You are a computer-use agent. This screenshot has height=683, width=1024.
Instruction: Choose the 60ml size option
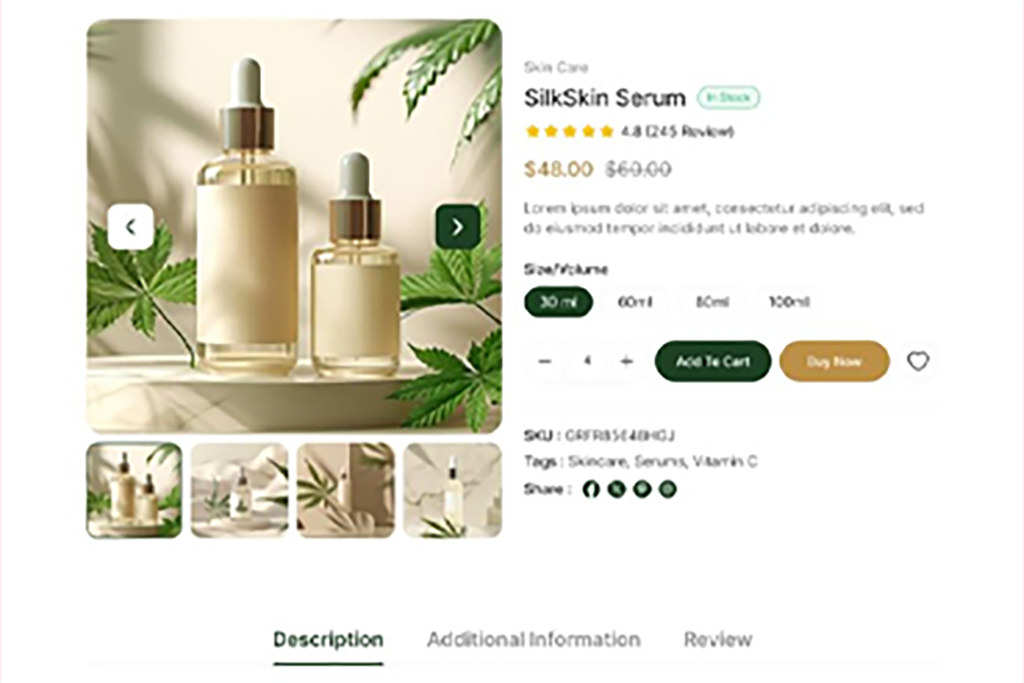[x=635, y=302]
